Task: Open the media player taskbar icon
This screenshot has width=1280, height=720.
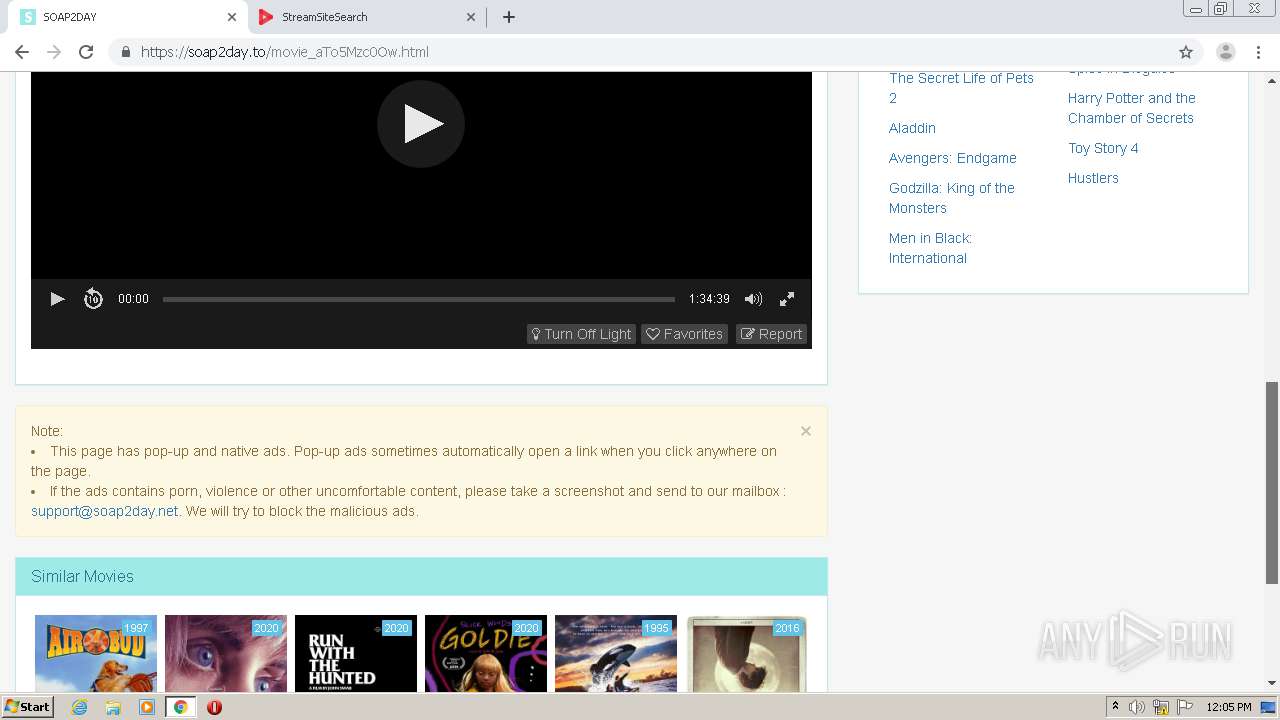Action: (147, 707)
